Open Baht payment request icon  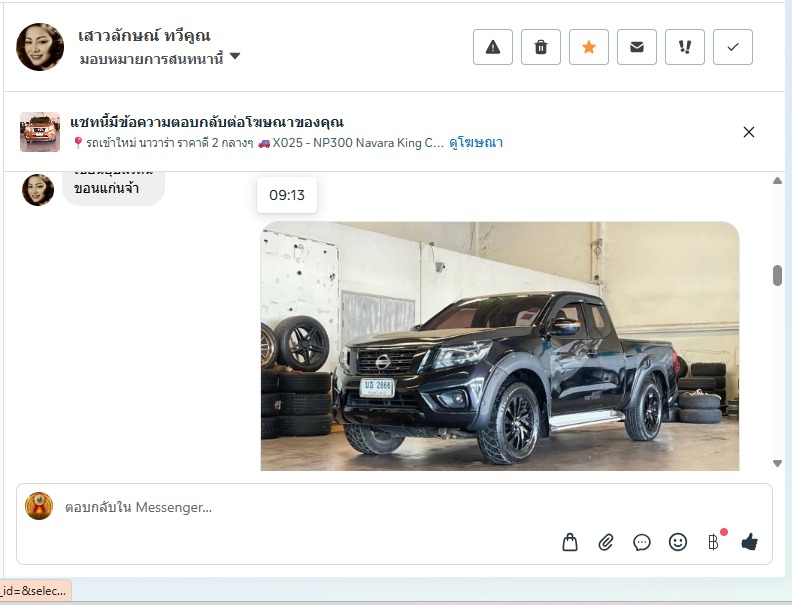714,542
